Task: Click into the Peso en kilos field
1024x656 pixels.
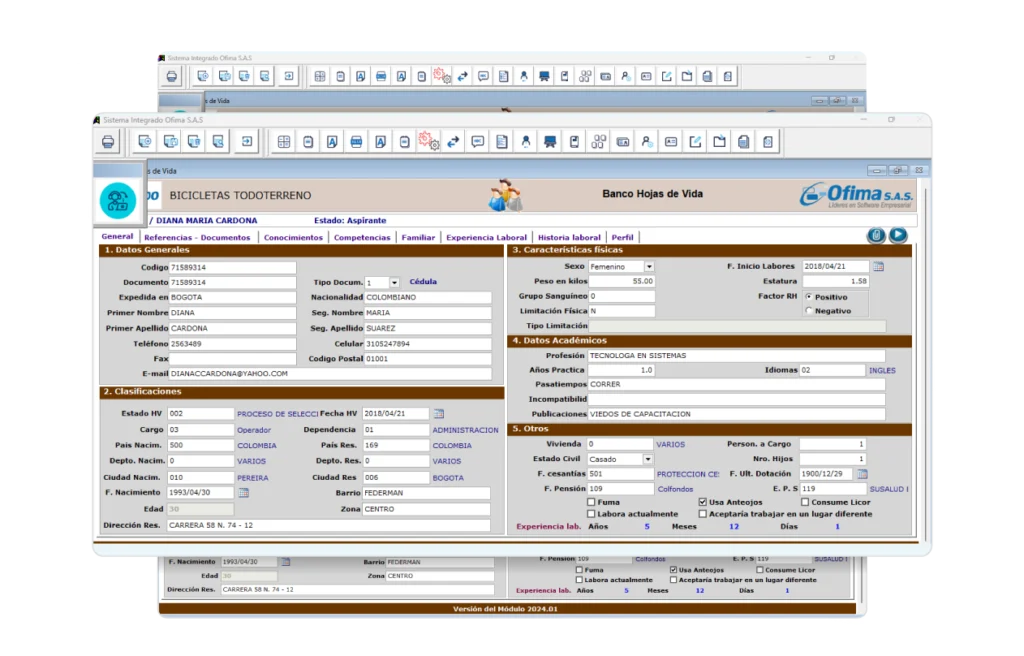Action: 622,281
